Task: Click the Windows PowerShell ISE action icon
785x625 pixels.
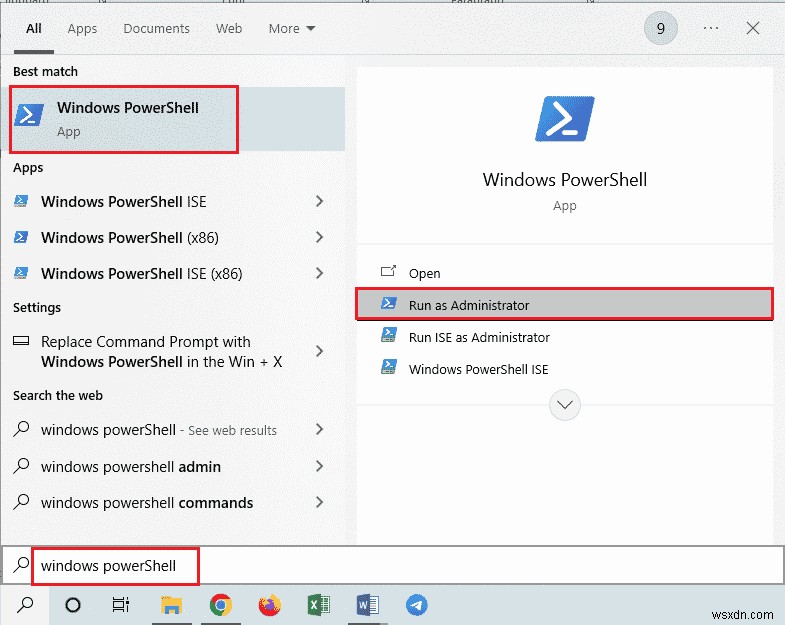Action: tap(388, 367)
